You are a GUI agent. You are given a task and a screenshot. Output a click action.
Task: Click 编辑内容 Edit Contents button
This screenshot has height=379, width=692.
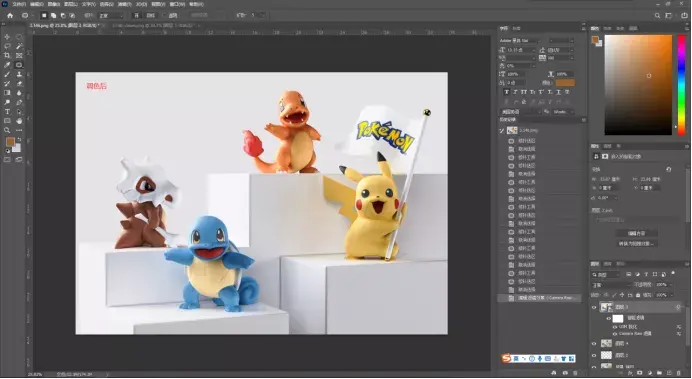[x=636, y=233]
